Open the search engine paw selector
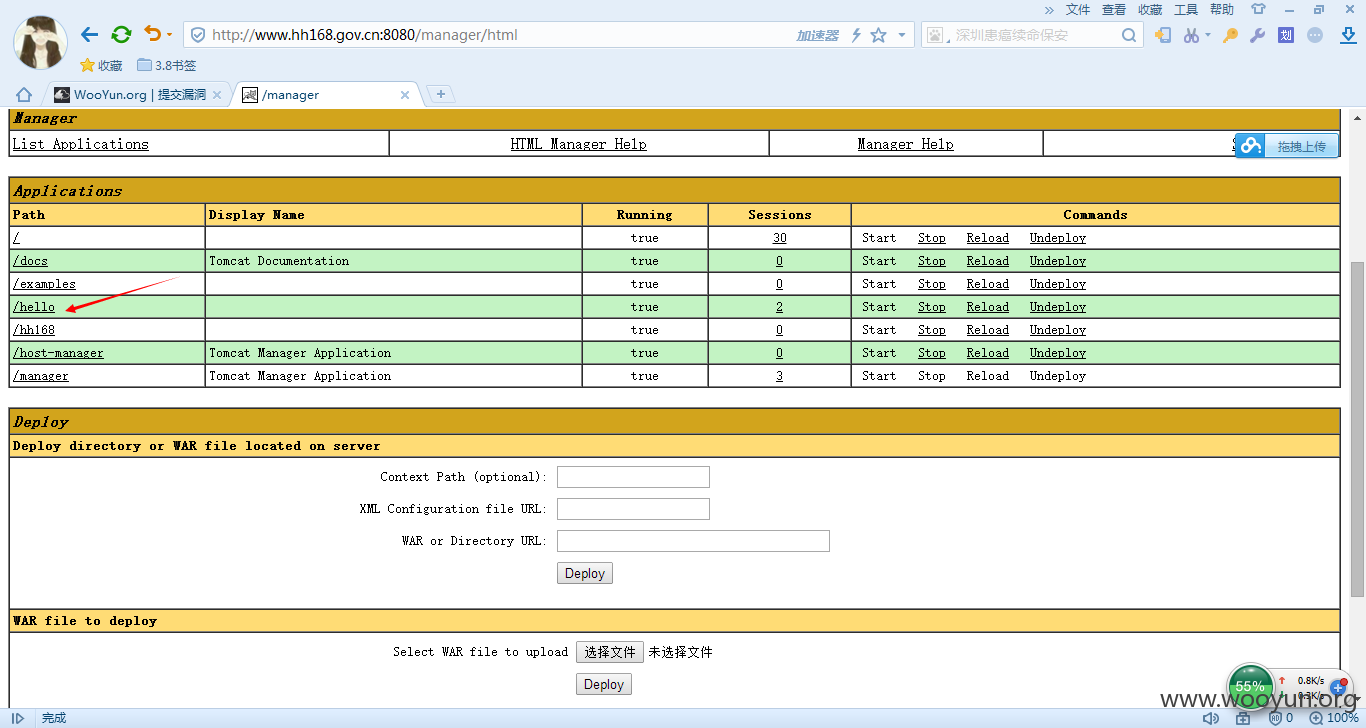The height and width of the screenshot is (728, 1366). pyautogui.click(x=936, y=35)
